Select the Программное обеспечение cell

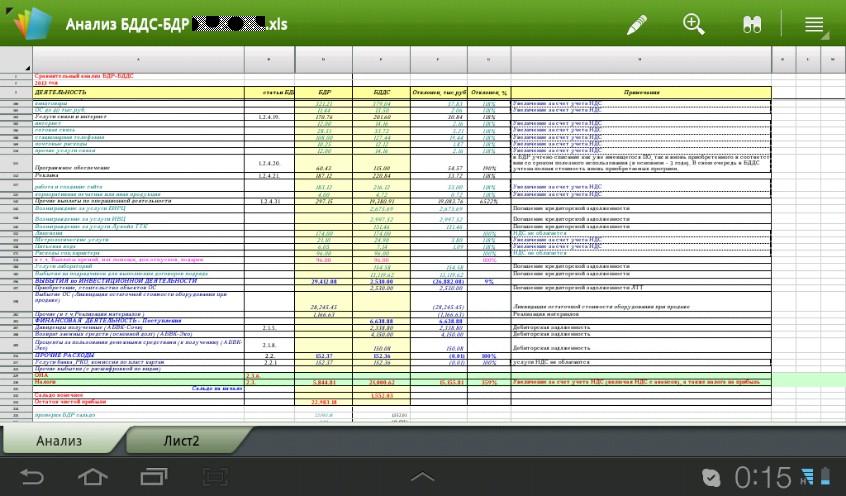138,164
